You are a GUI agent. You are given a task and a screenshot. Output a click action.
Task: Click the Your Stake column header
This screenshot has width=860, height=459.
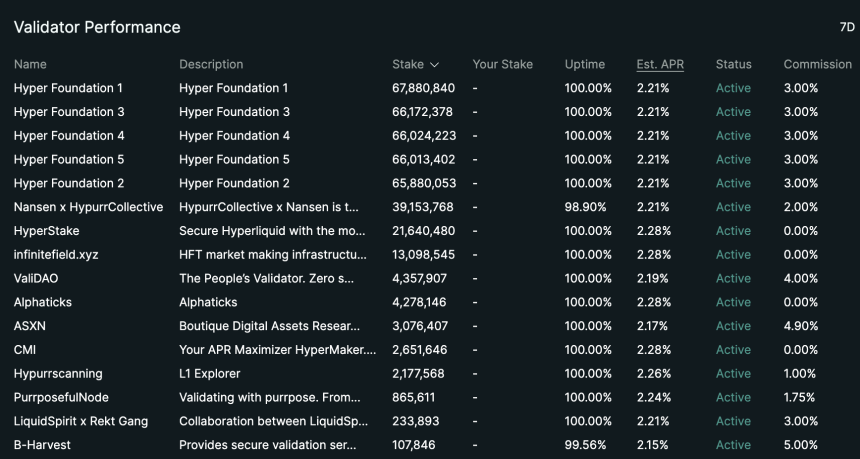point(502,64)
